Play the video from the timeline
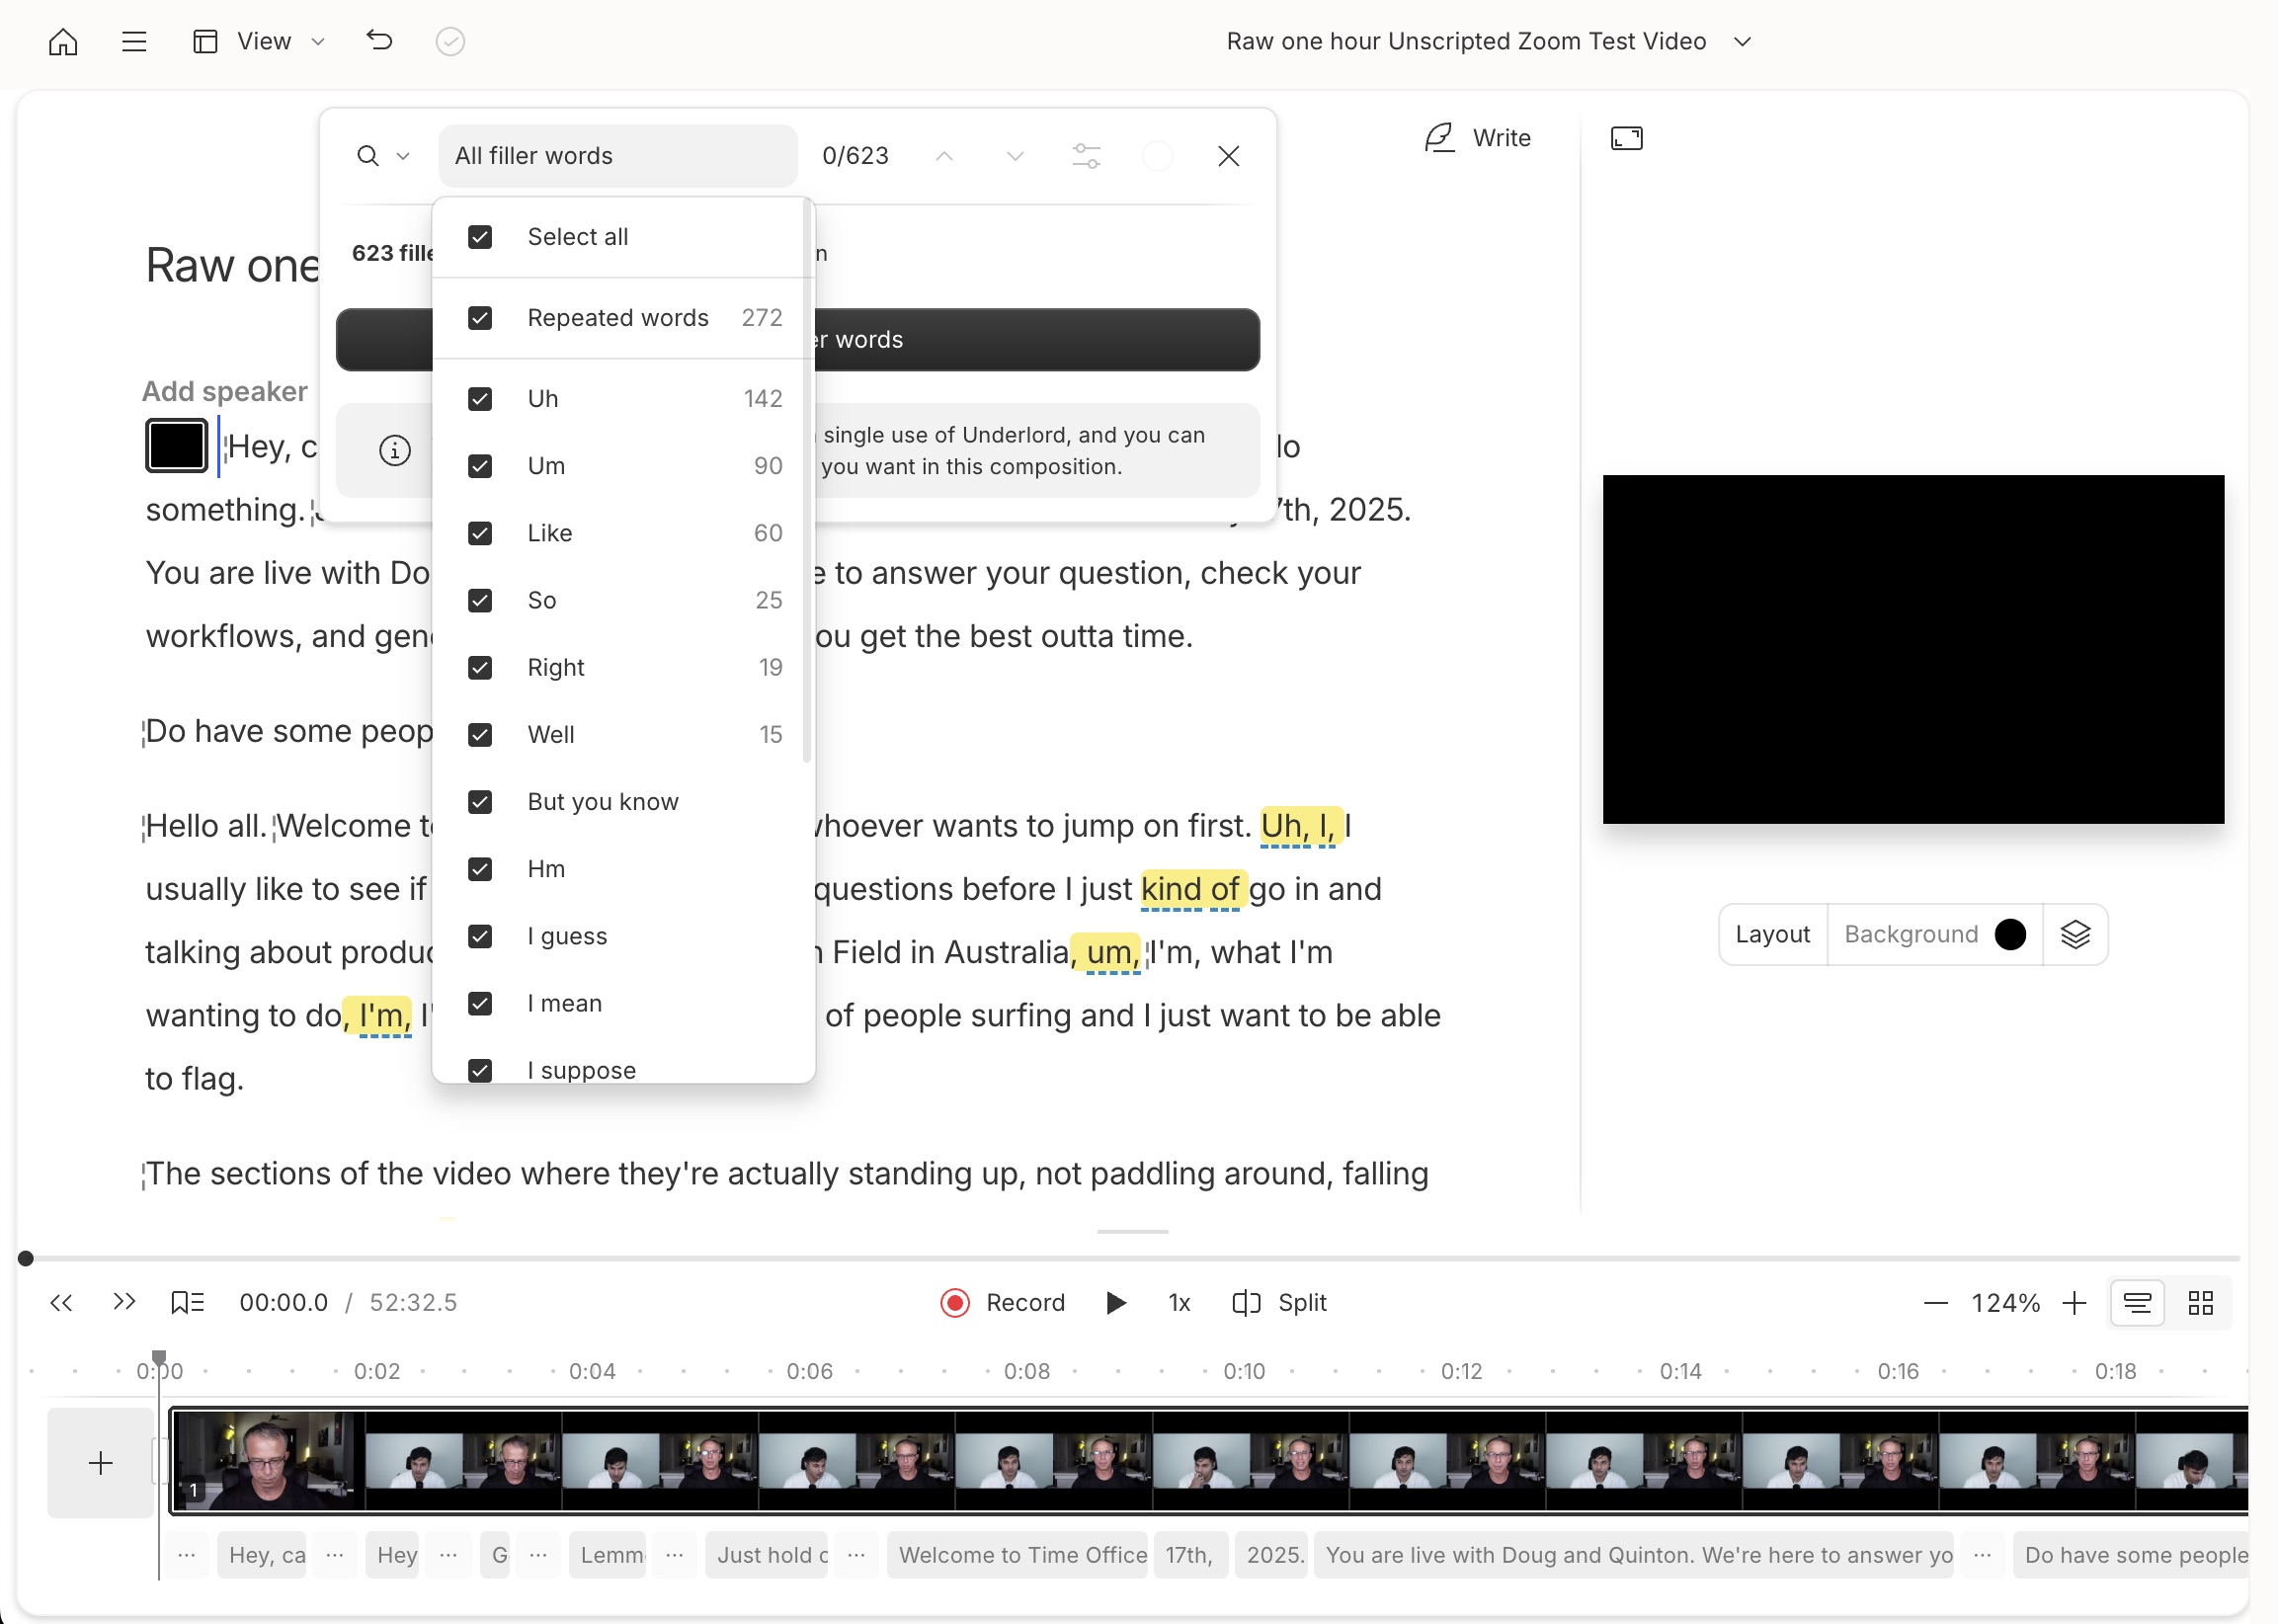2278x1624 pixels. click(1116, 1302)
